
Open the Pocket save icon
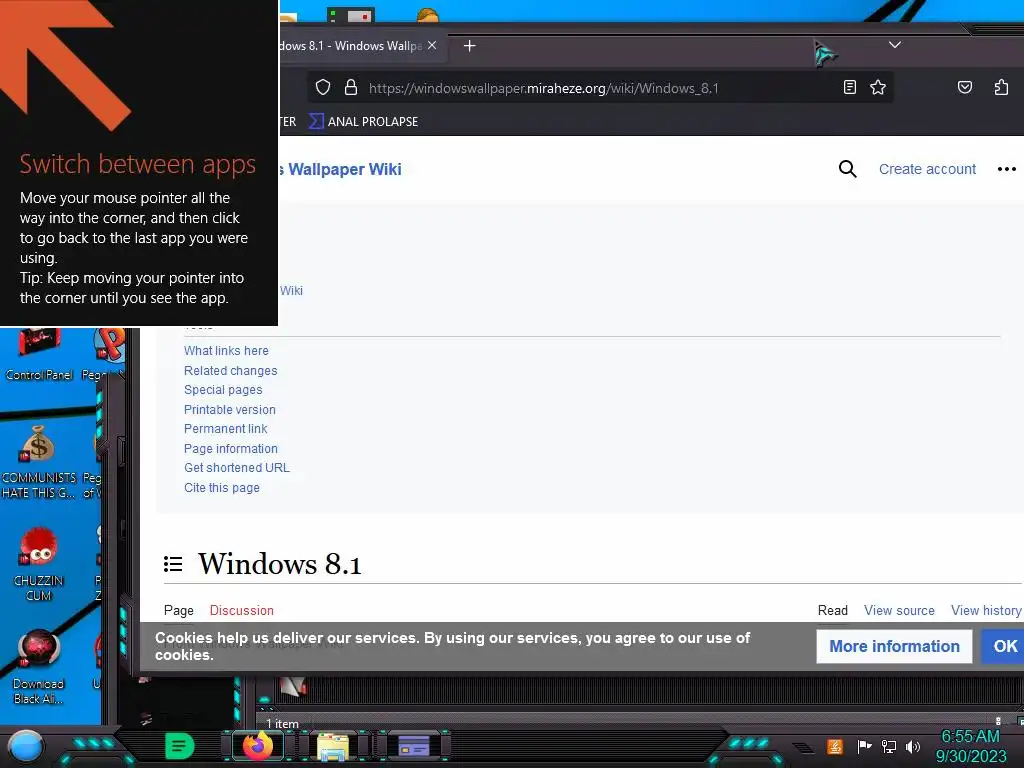pyautogui.click(x=965, y=88)
